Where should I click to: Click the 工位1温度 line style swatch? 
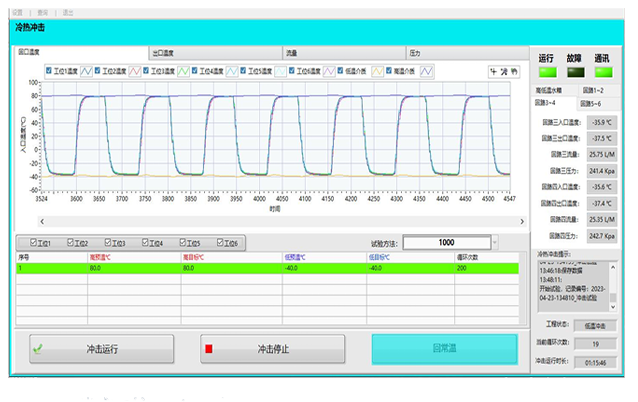coord(86,71)
